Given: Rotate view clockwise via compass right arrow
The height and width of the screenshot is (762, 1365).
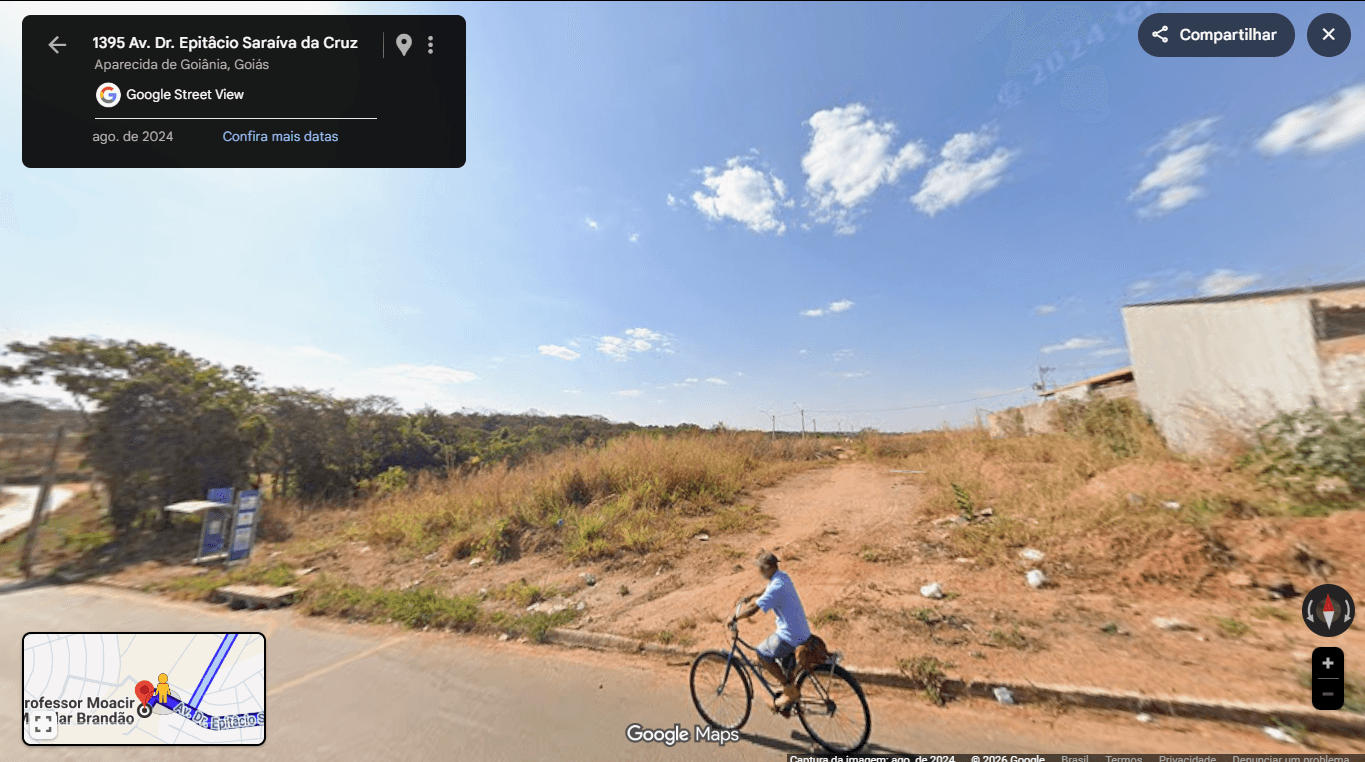Looking at the screenshot, I should click(1346, 612).
